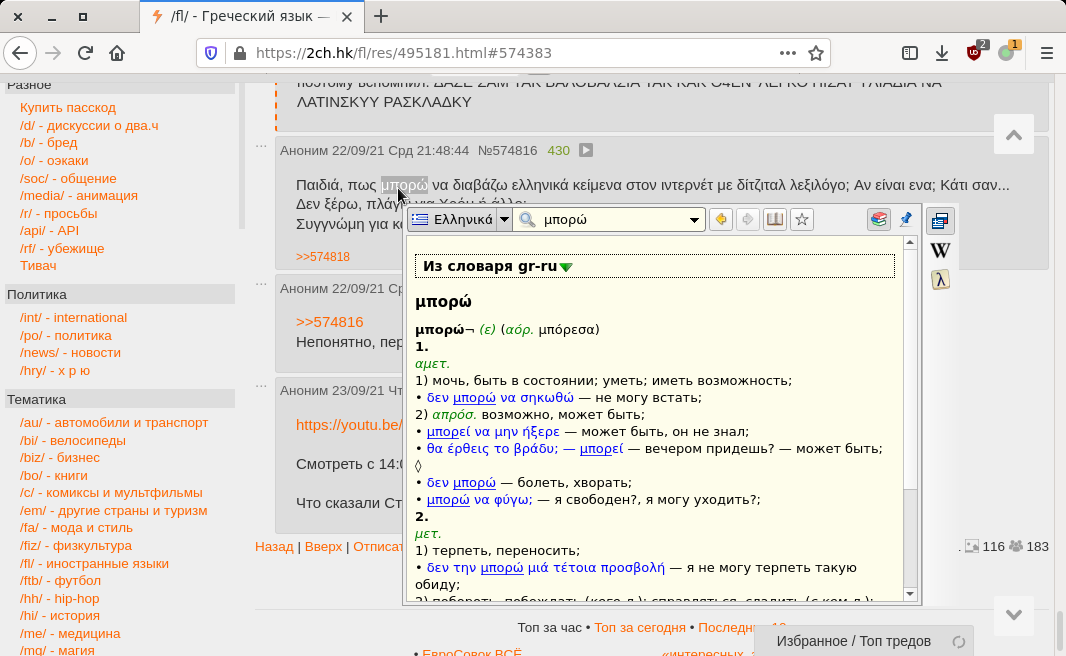Pin the dictionary popup window
Screen dimensions: 1066x656
pos(906,220)
